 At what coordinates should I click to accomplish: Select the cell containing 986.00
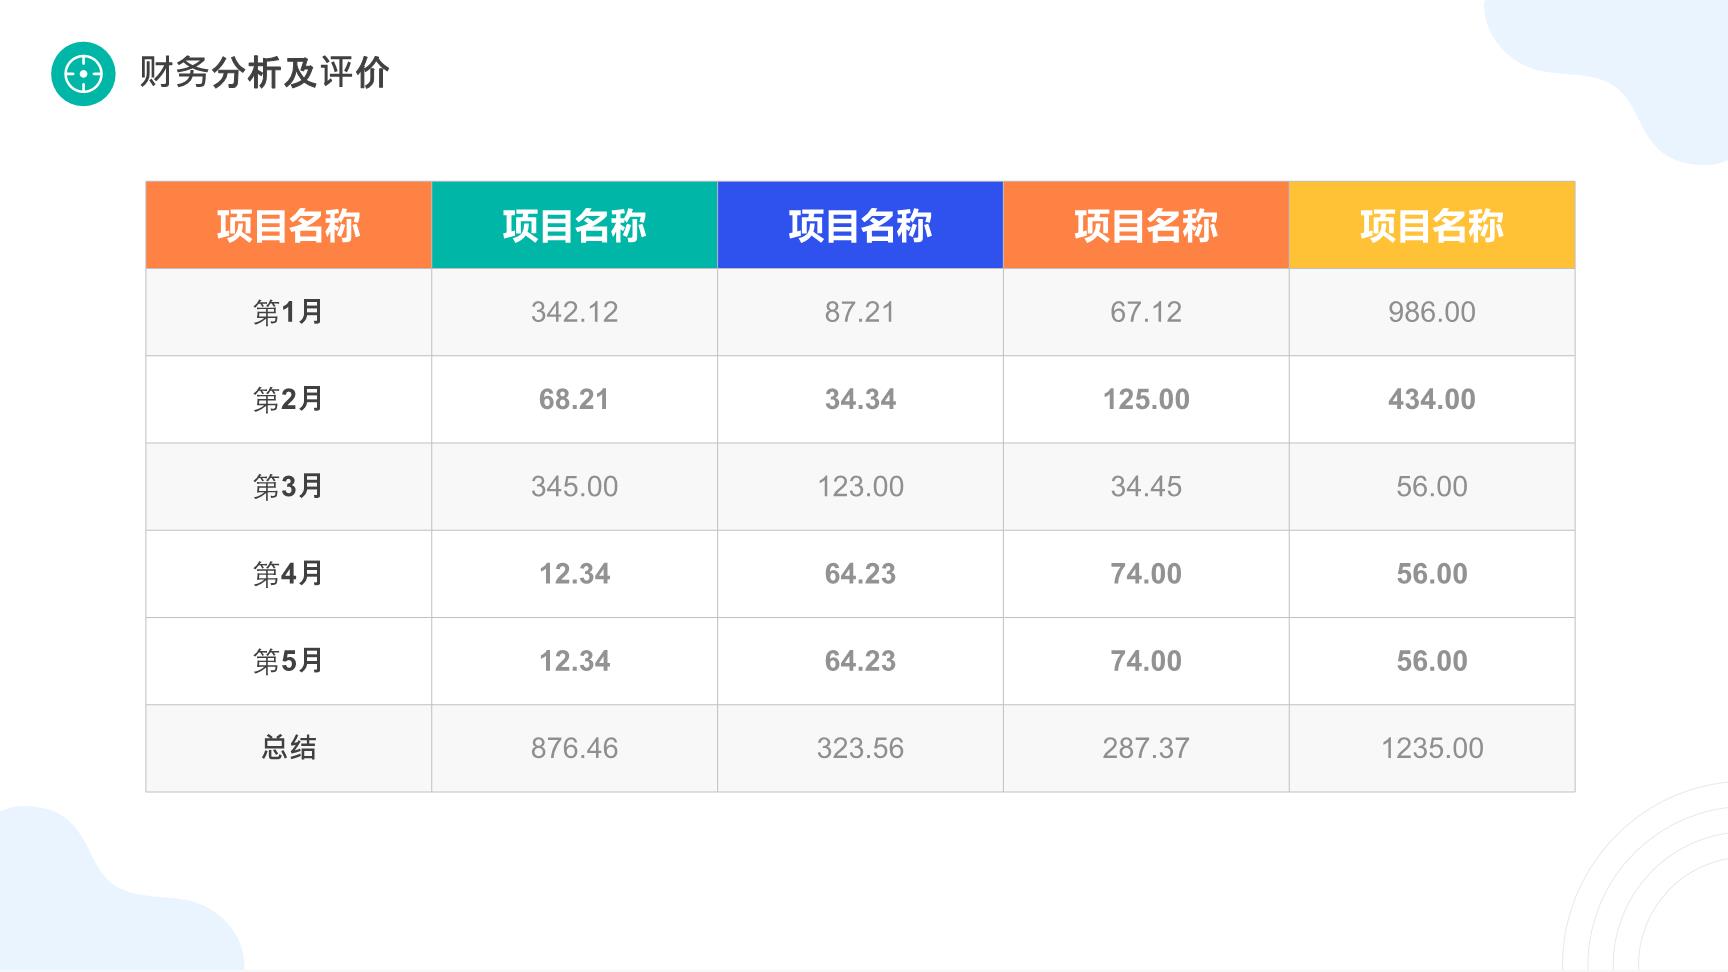coord(1432,312)
